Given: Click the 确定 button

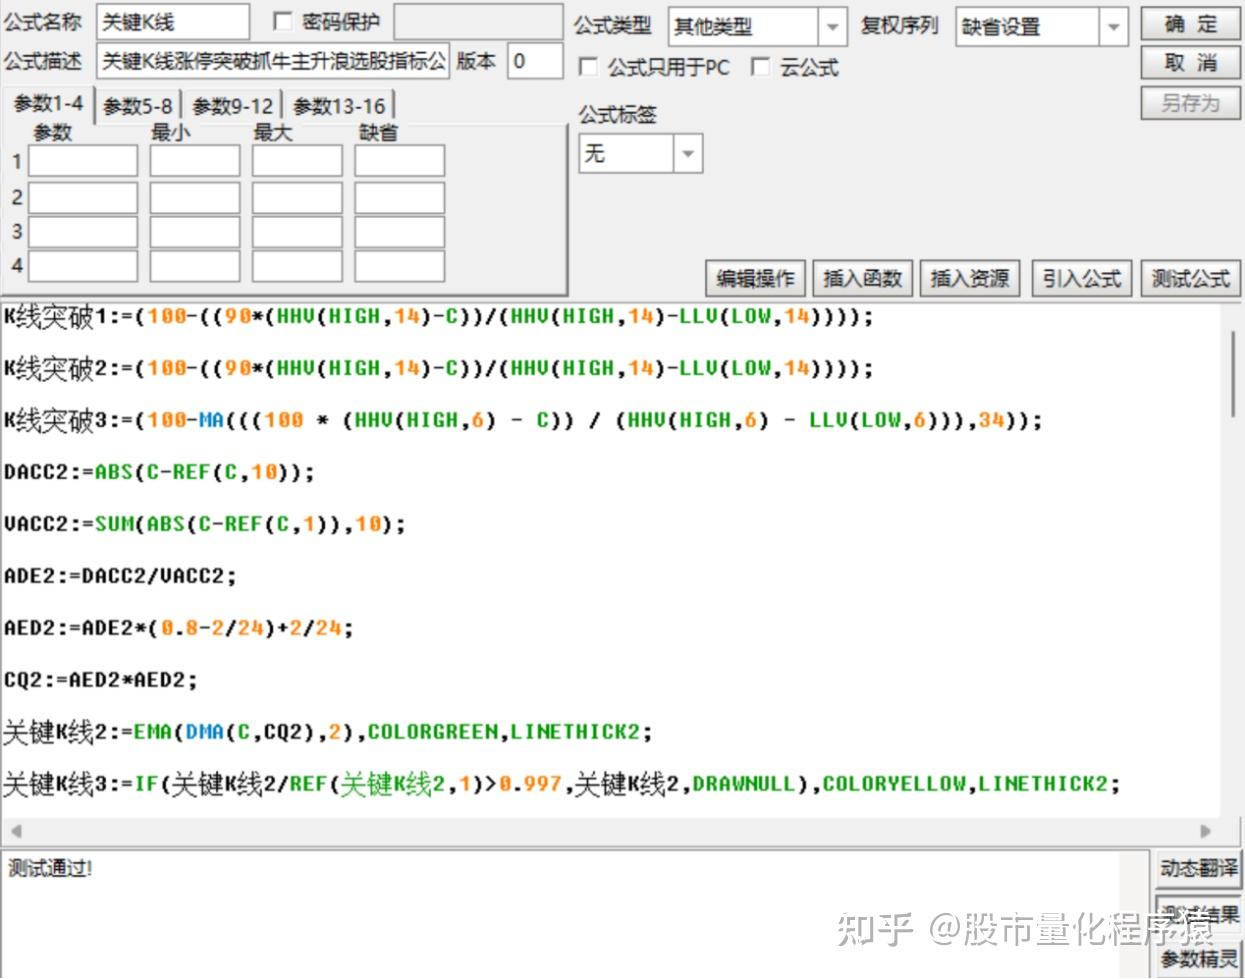Looking at the screenshot, I should [1190, 24].
